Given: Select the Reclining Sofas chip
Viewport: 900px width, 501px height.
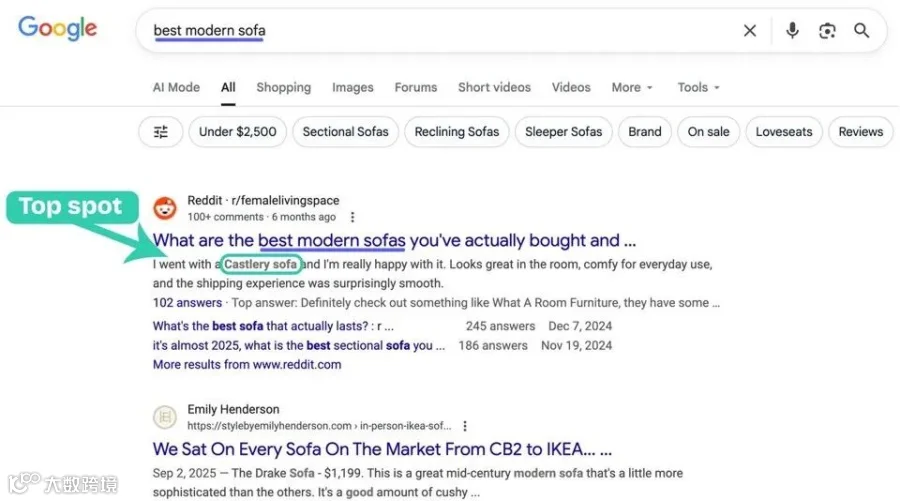Looking at the screenshot, I should [x=457, y=132].
